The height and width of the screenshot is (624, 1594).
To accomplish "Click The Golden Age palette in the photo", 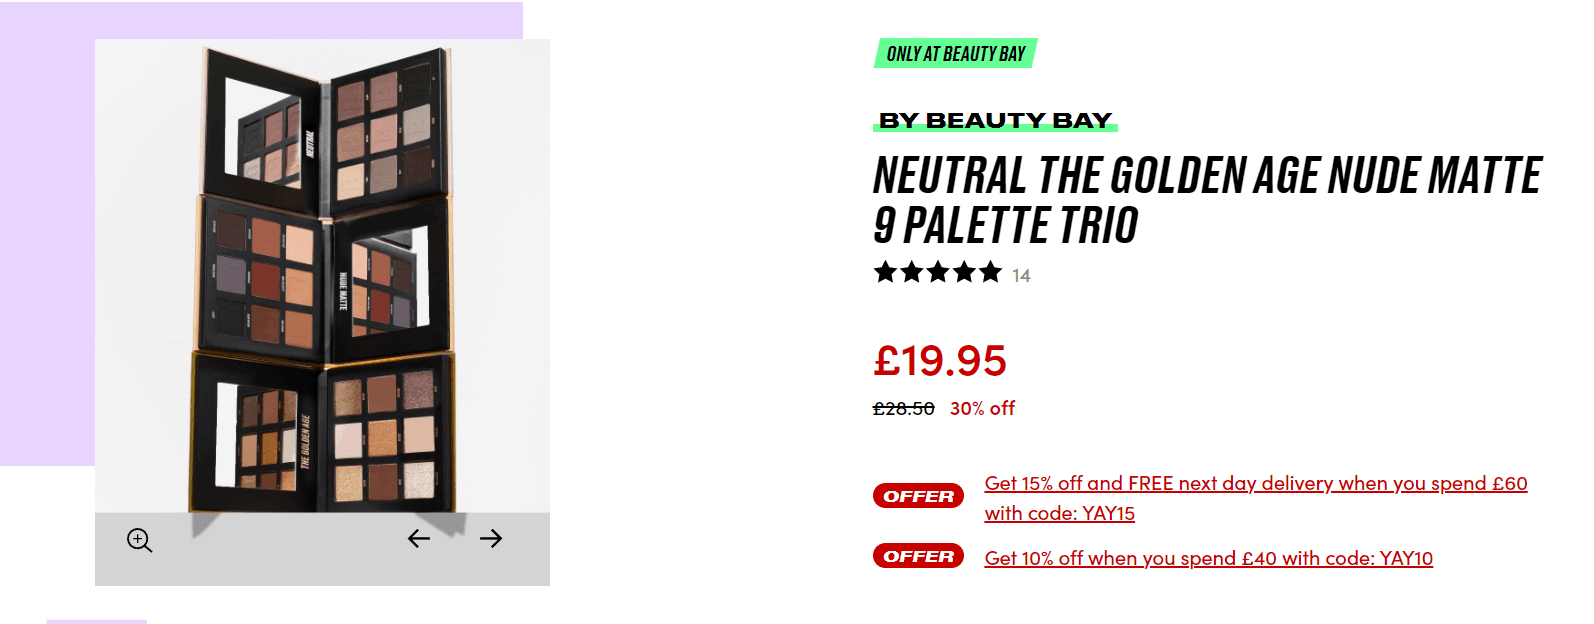I will (322, 432).
